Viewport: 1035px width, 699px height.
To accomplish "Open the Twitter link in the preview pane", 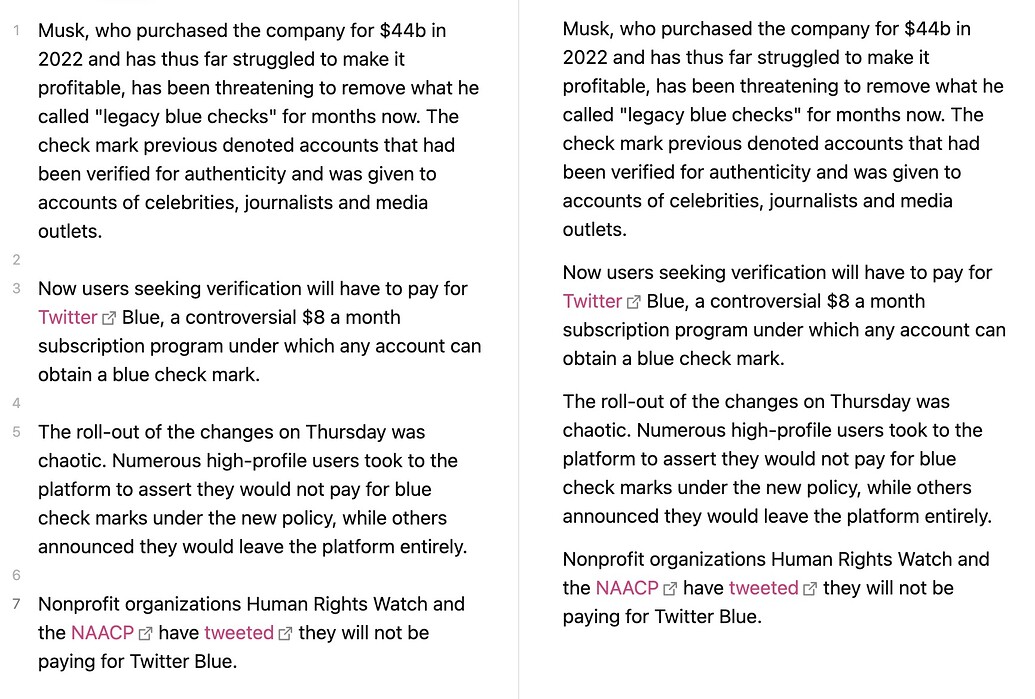I will point(592,302).
